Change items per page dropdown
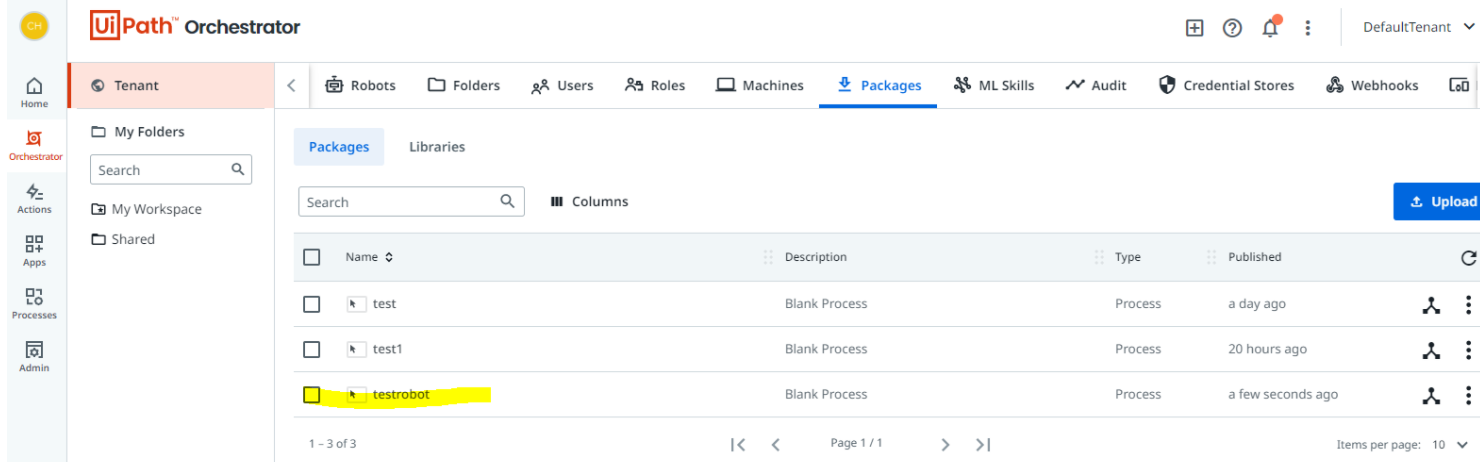Screen dimensions: 1480x462 [1450, 444]
